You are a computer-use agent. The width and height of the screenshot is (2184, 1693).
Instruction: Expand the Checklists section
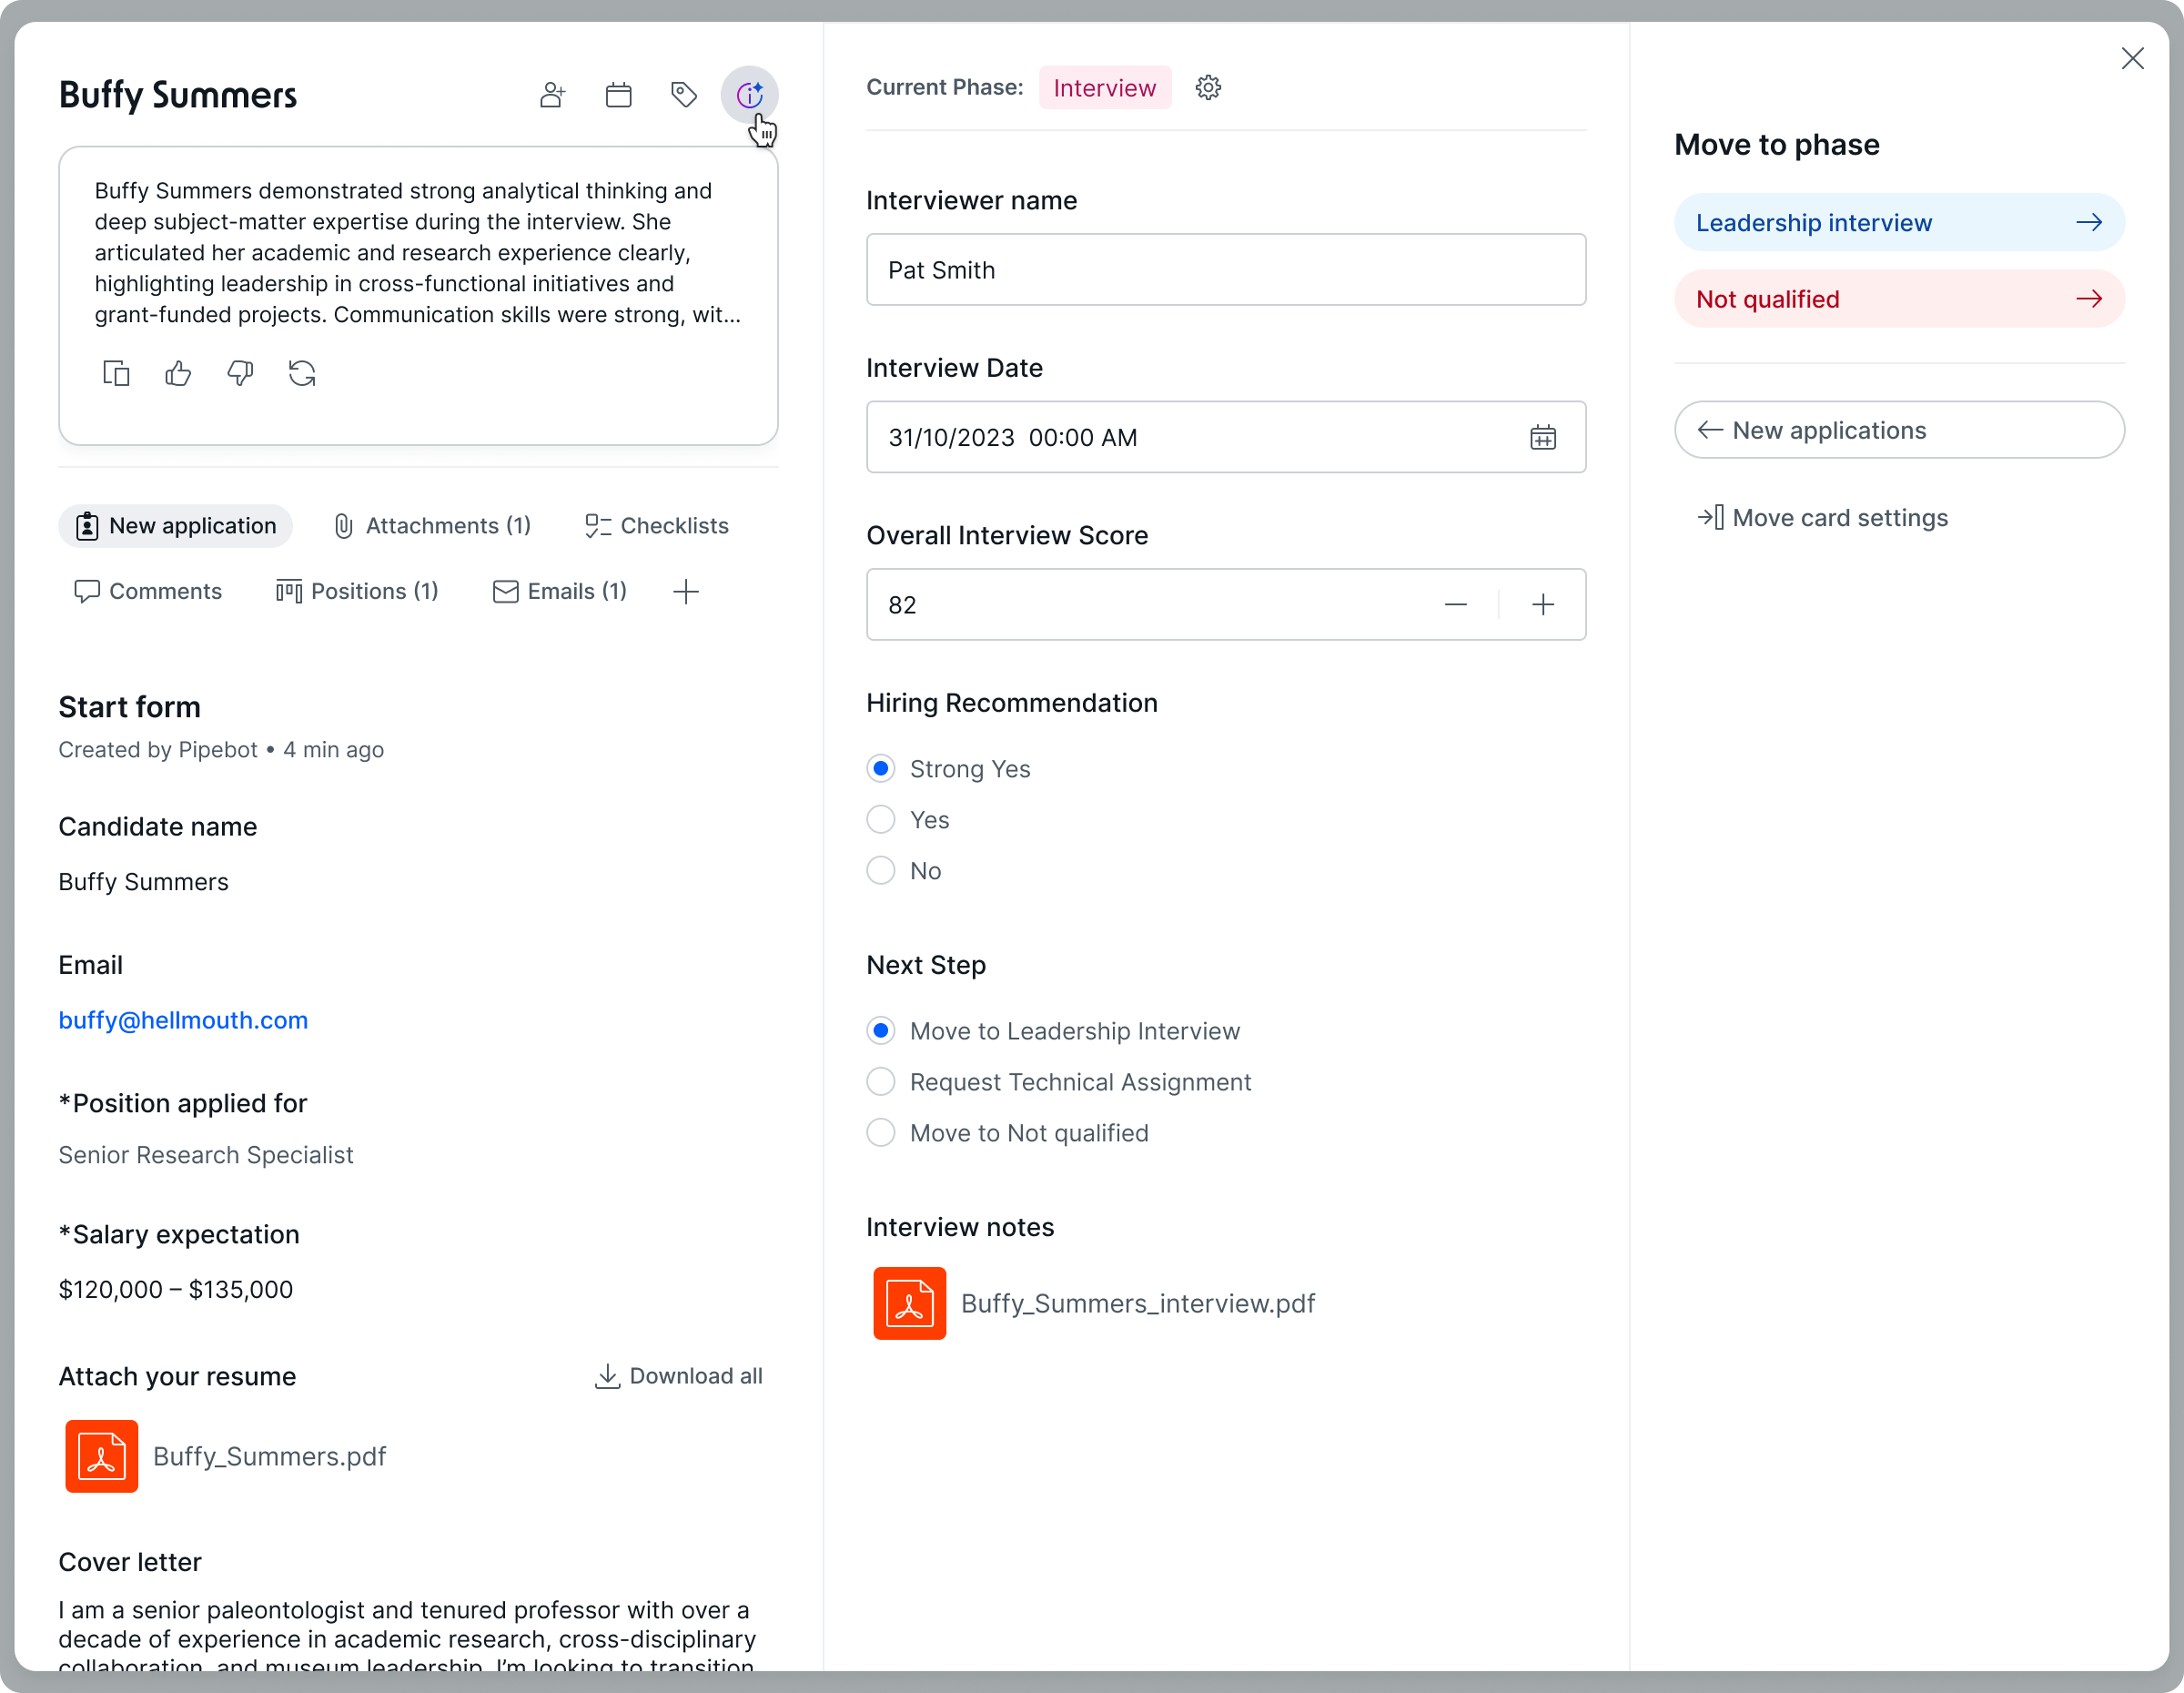(657, 525)
